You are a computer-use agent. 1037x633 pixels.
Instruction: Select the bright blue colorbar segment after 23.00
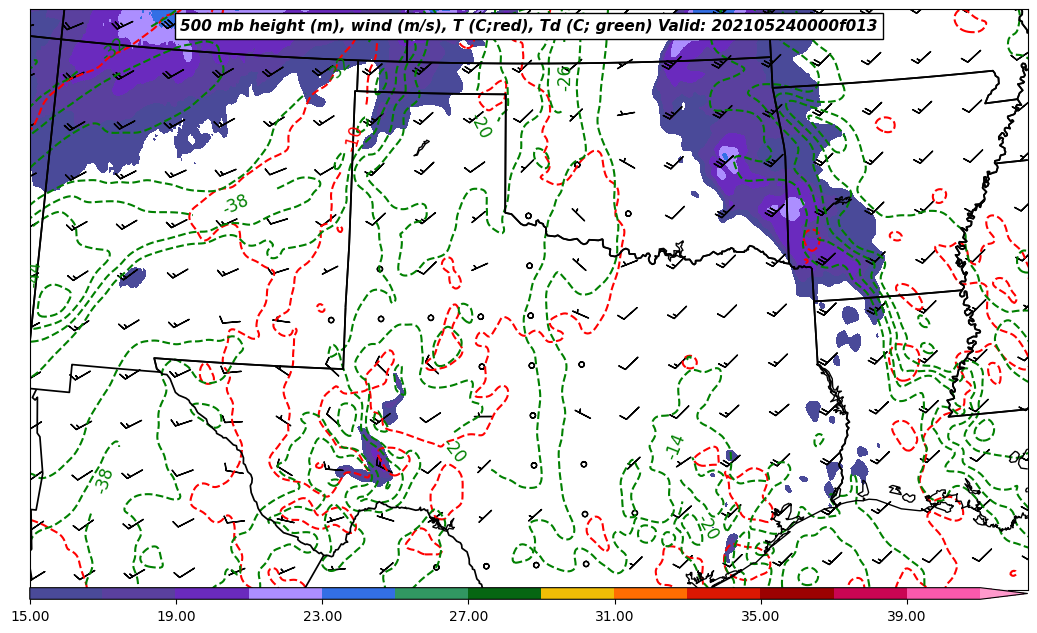pos(358,593)
